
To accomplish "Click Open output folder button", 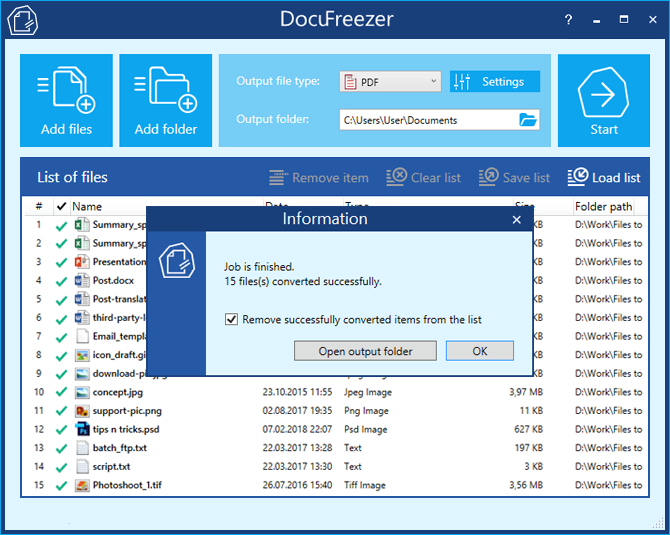I will click(x=365, y=351).
